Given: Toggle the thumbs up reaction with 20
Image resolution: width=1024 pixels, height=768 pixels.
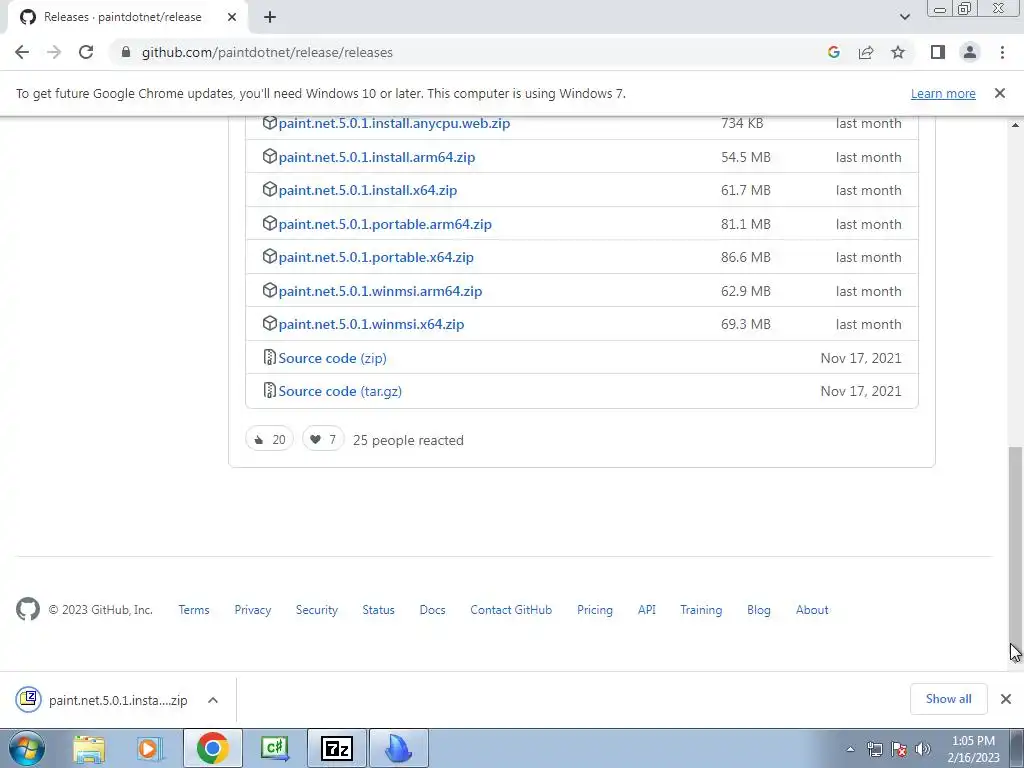Looking at the screenshot, I should [269, 440].
